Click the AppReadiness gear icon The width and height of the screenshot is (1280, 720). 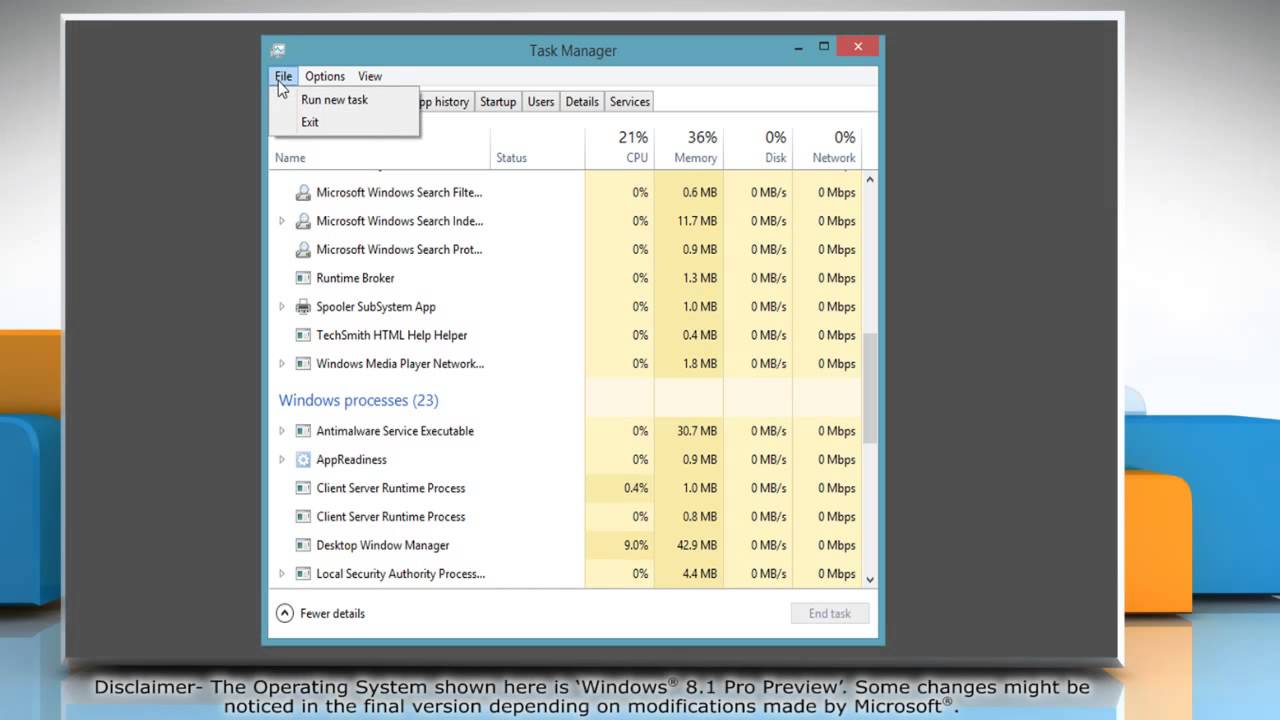coord(303,460)
